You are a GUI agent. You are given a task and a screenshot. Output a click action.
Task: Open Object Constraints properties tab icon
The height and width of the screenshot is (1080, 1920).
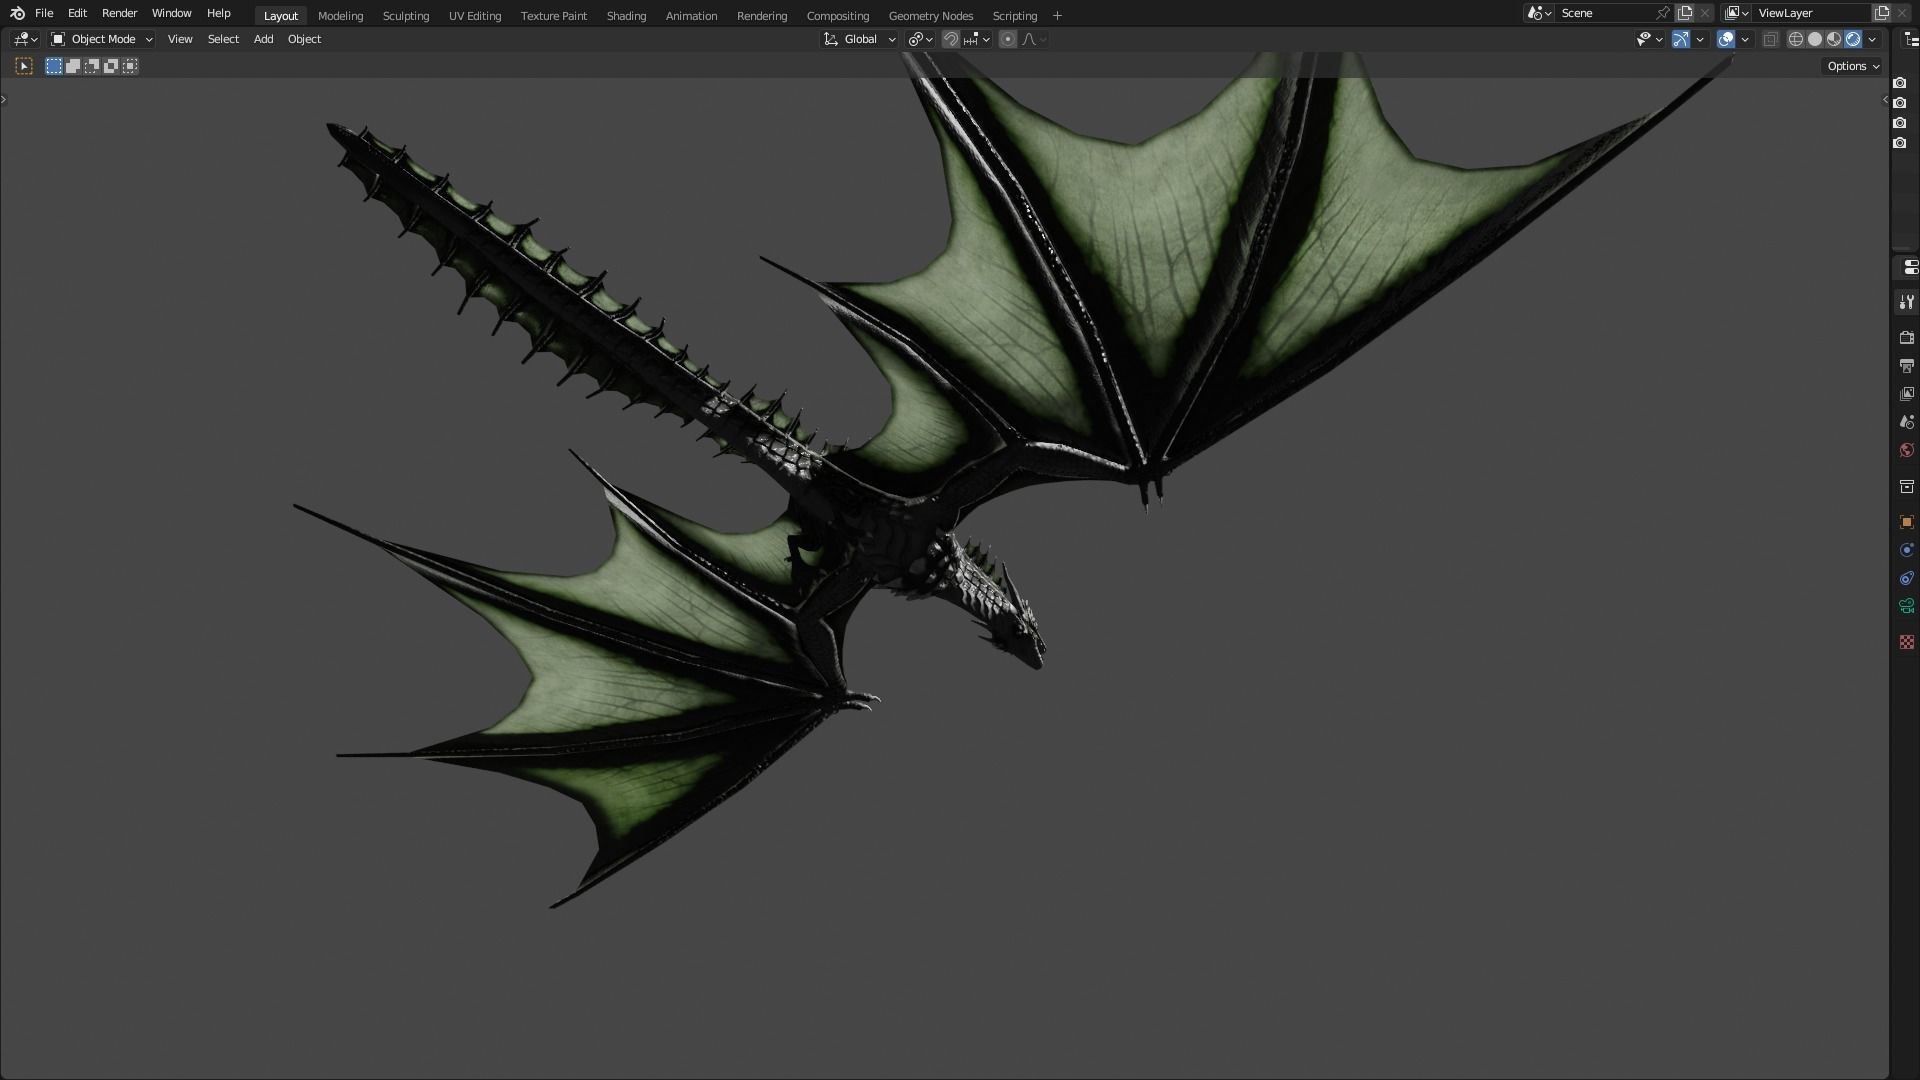[x=1906, y=578]
